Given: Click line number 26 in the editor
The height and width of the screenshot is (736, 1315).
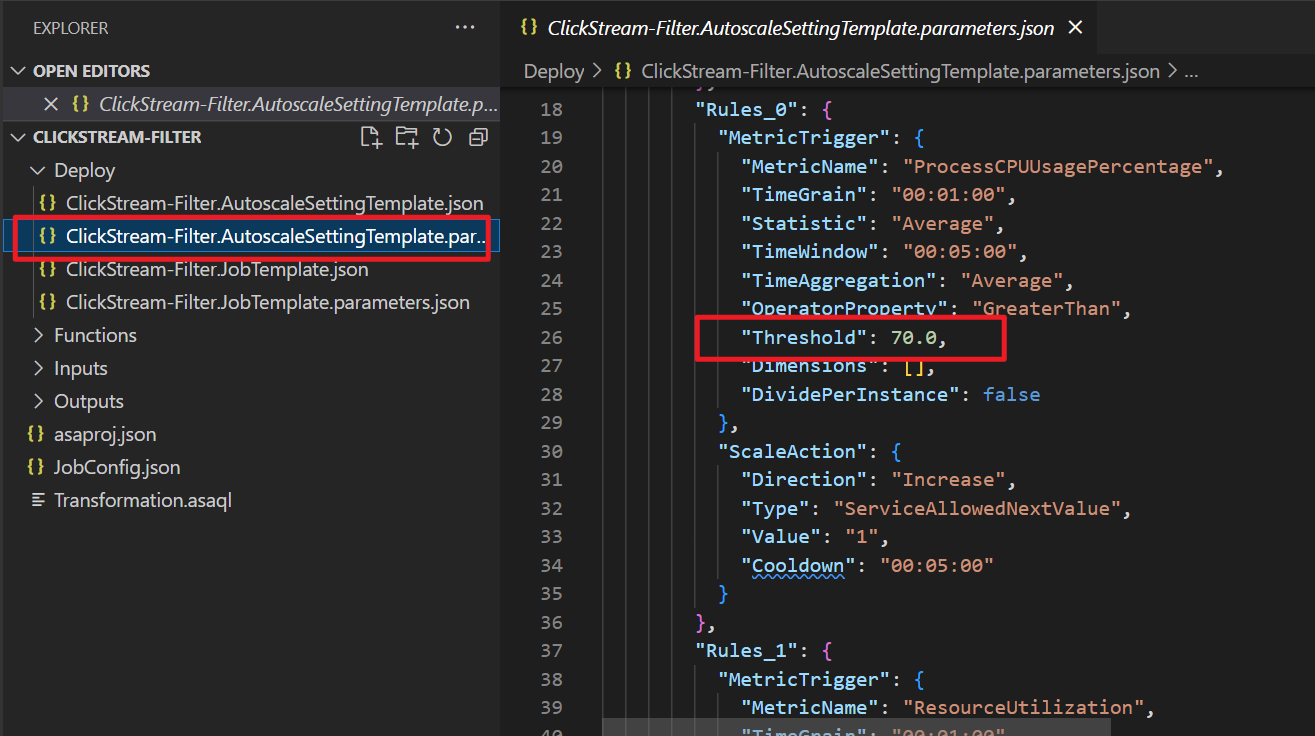Looking at the screenshot, I should 551,337.
